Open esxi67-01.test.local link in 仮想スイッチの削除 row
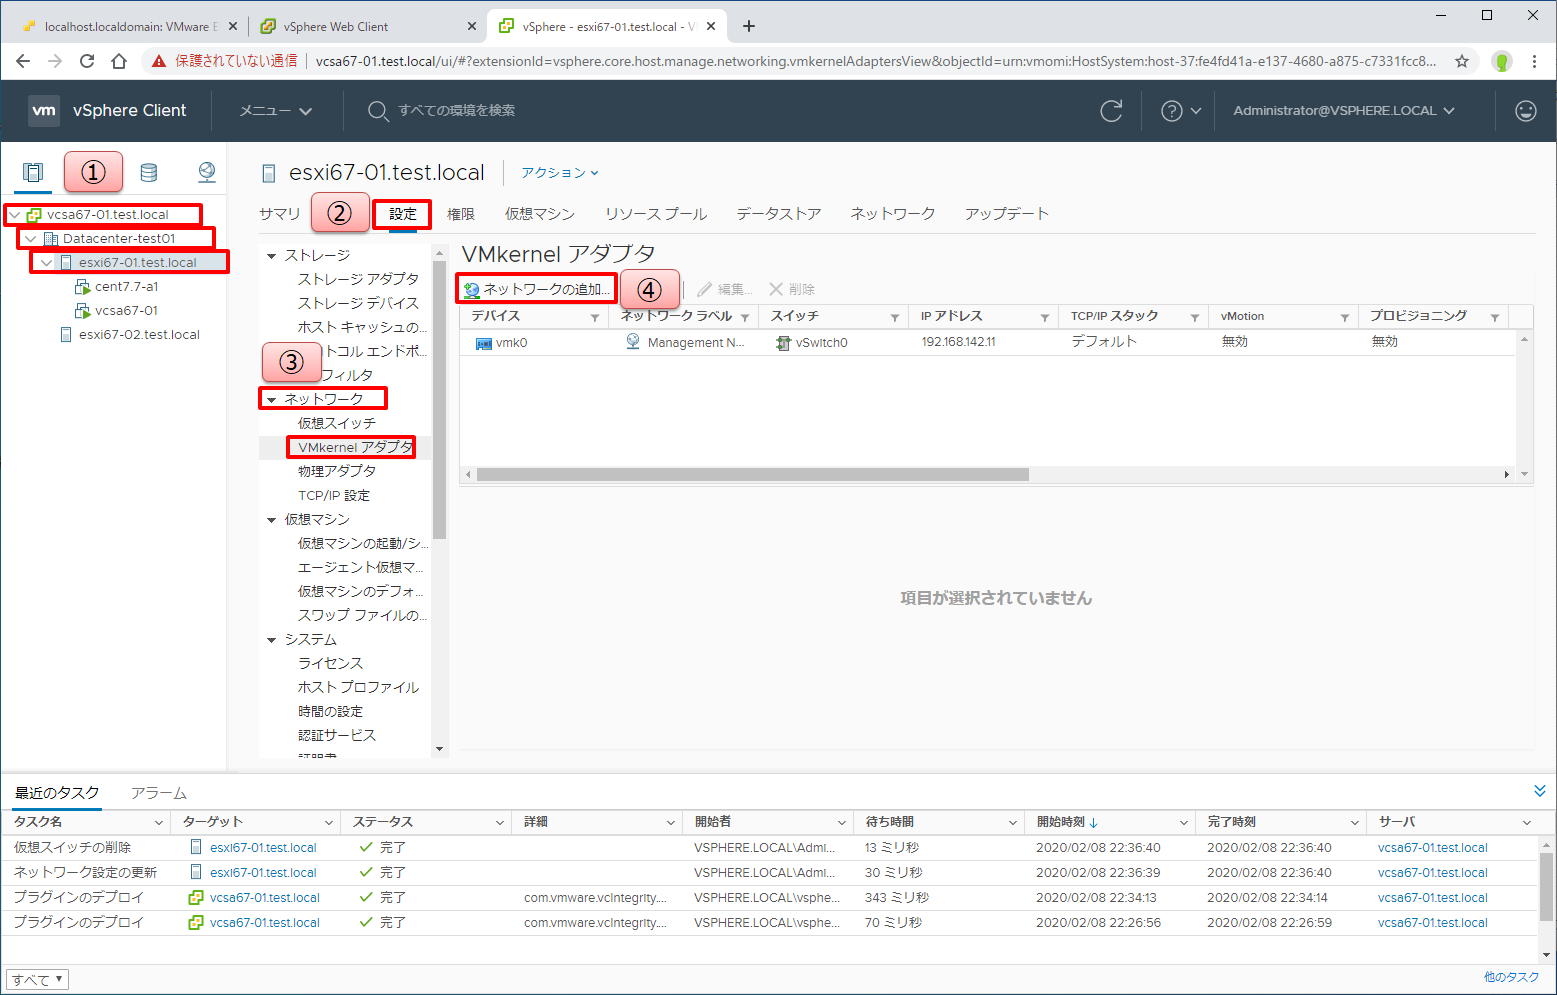This screenshot has width=1557, height=995. pos(263,847)
